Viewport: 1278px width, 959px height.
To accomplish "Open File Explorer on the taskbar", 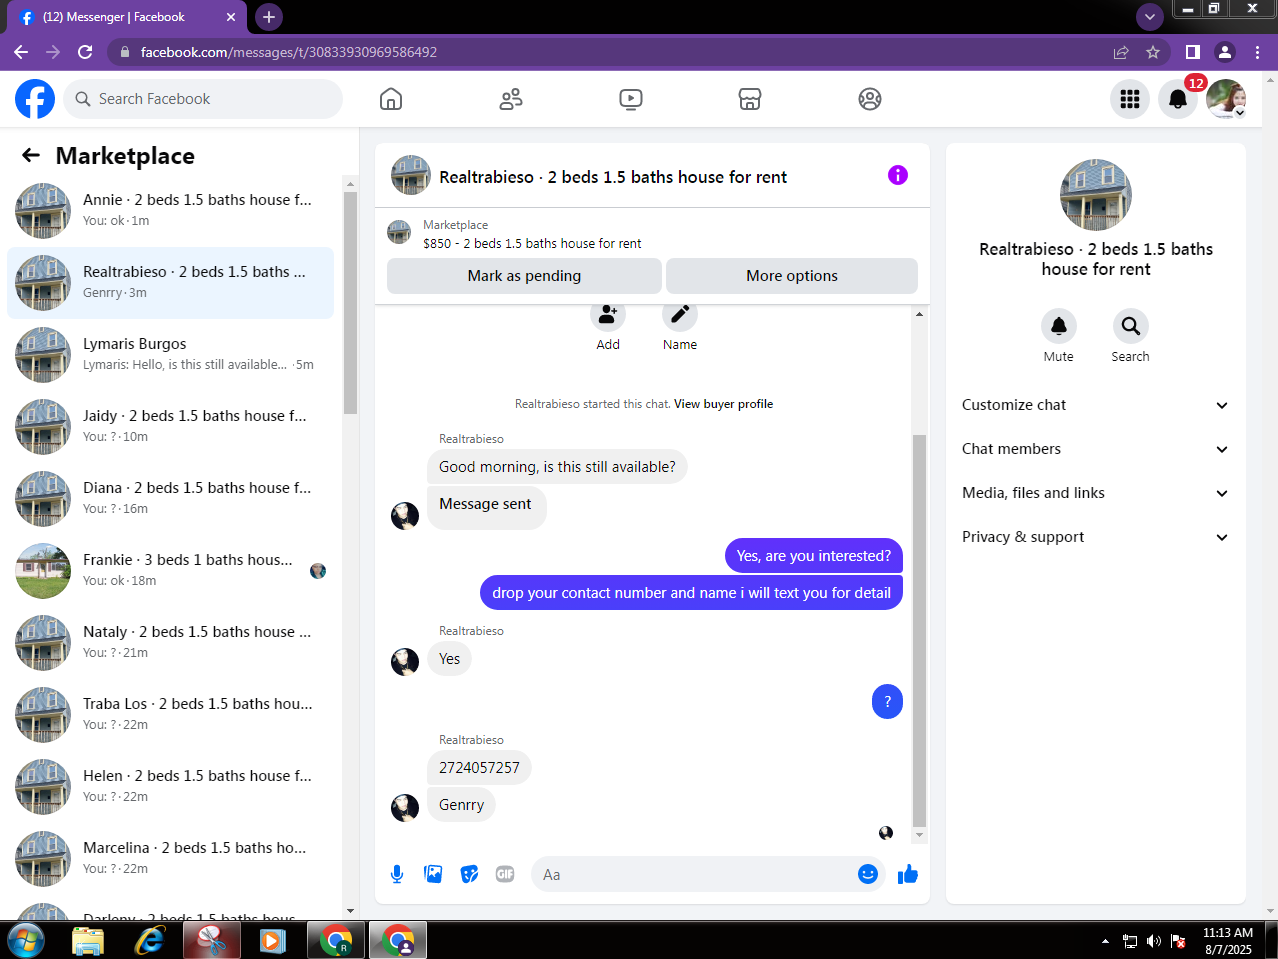I will [88, 941].
